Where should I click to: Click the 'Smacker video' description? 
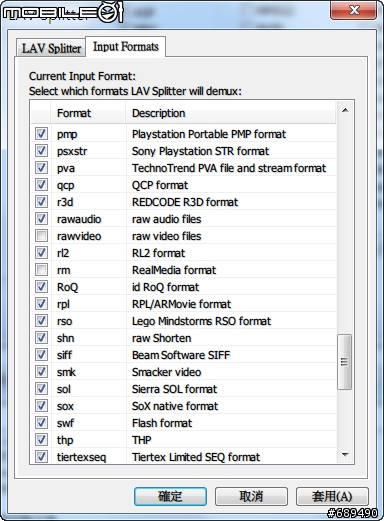tap(167, 372)
